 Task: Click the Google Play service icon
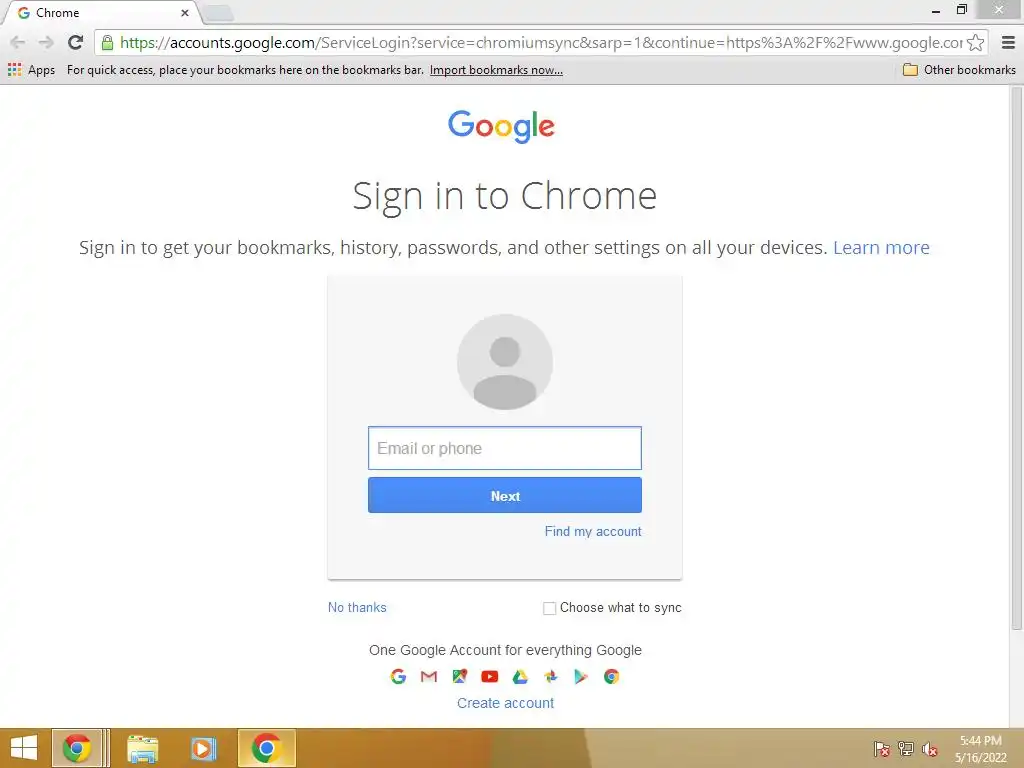point(581,677)
